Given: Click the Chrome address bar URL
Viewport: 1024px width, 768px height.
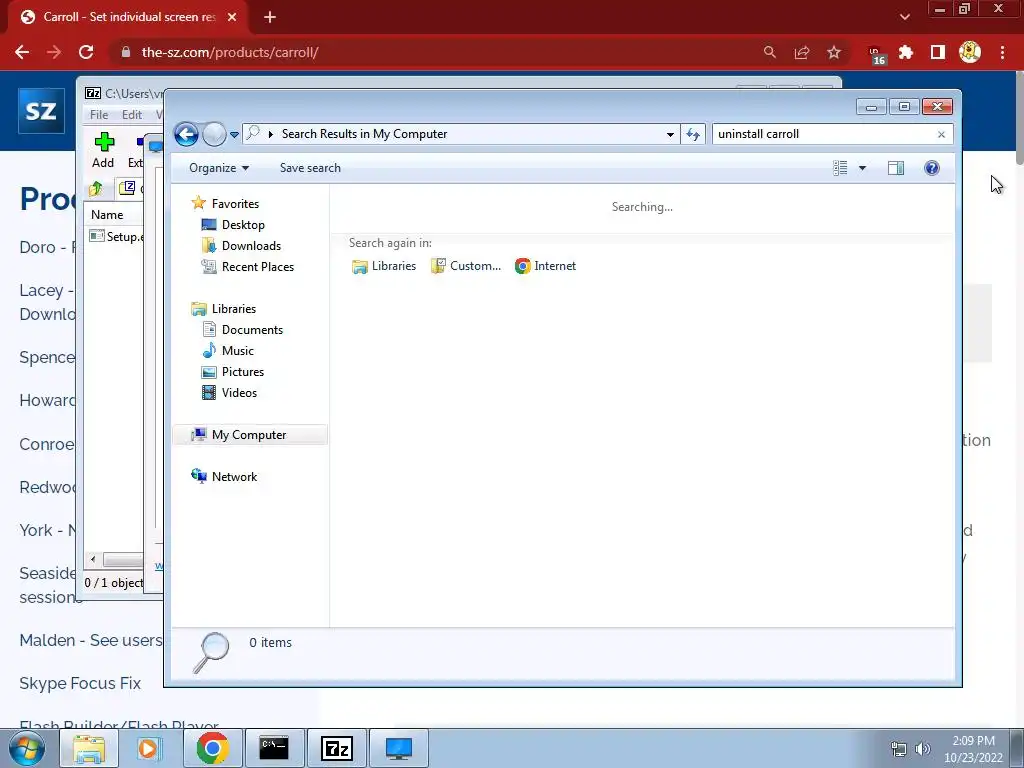Looking at the screenshot, I should (230, 52).
